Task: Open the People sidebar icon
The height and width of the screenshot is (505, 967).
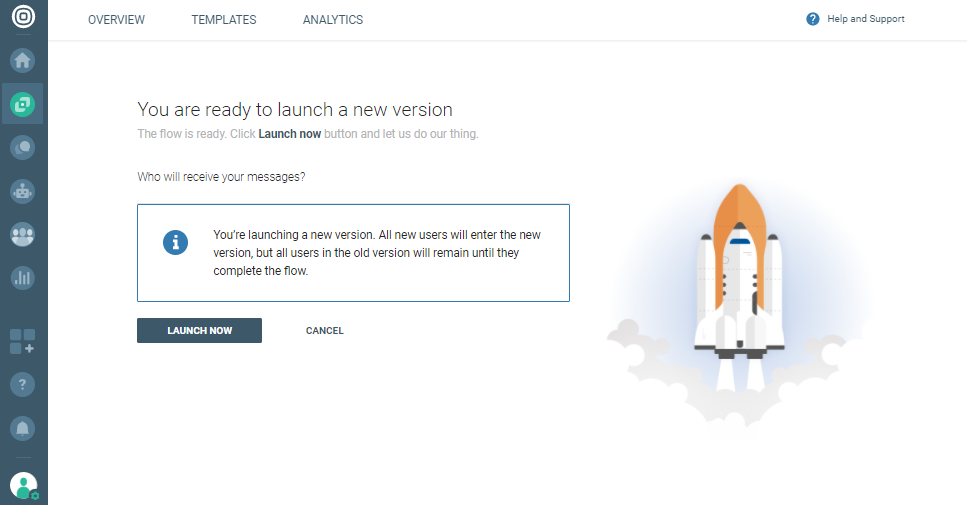Action: [23, 235]
